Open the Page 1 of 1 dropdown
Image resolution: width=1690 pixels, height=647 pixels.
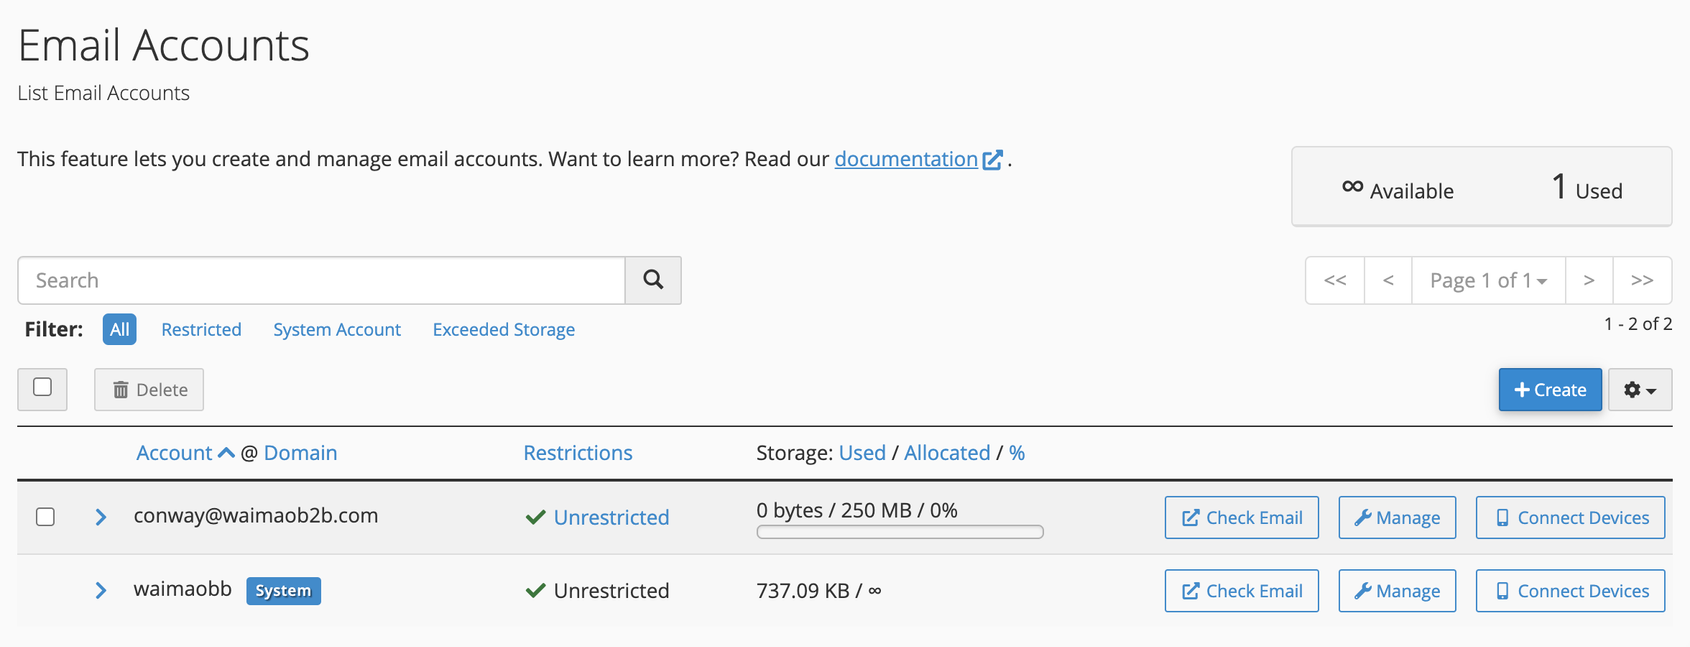click(1488, 280)
